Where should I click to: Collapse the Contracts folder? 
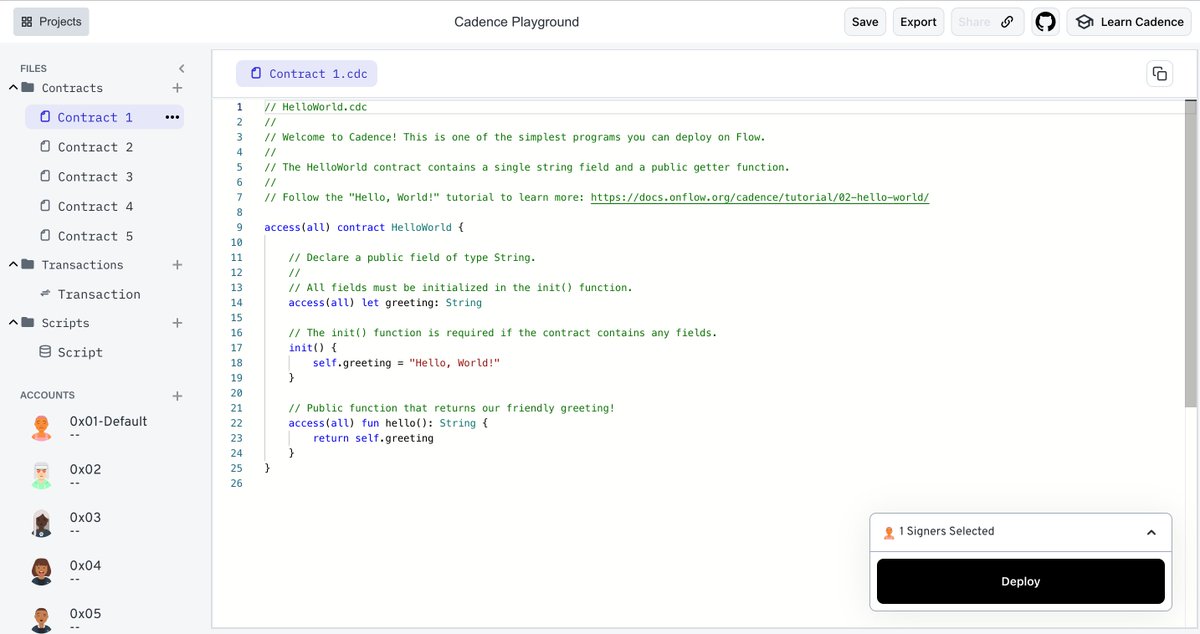coord(14,88)
